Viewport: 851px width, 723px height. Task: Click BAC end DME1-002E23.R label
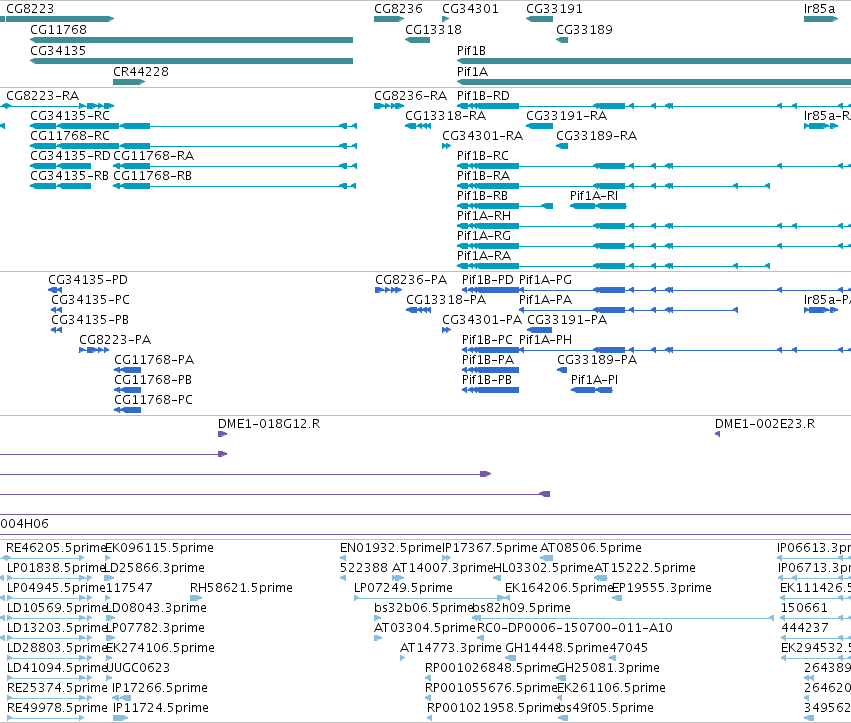pos(765,424)
